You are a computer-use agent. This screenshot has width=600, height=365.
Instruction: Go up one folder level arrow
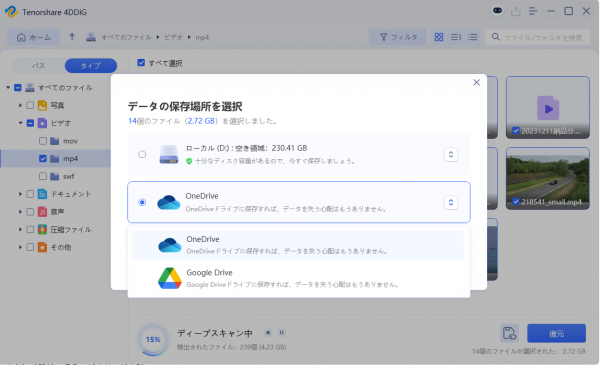coord(72,37)
